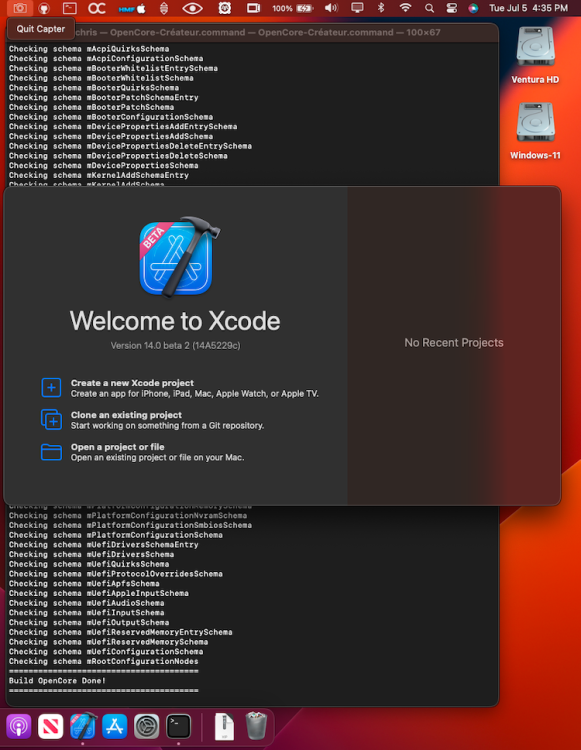Click the Capter camera icon in menu bar
Image resolution: width=581 pixels, height=750 pixels.
click(20, 8)
